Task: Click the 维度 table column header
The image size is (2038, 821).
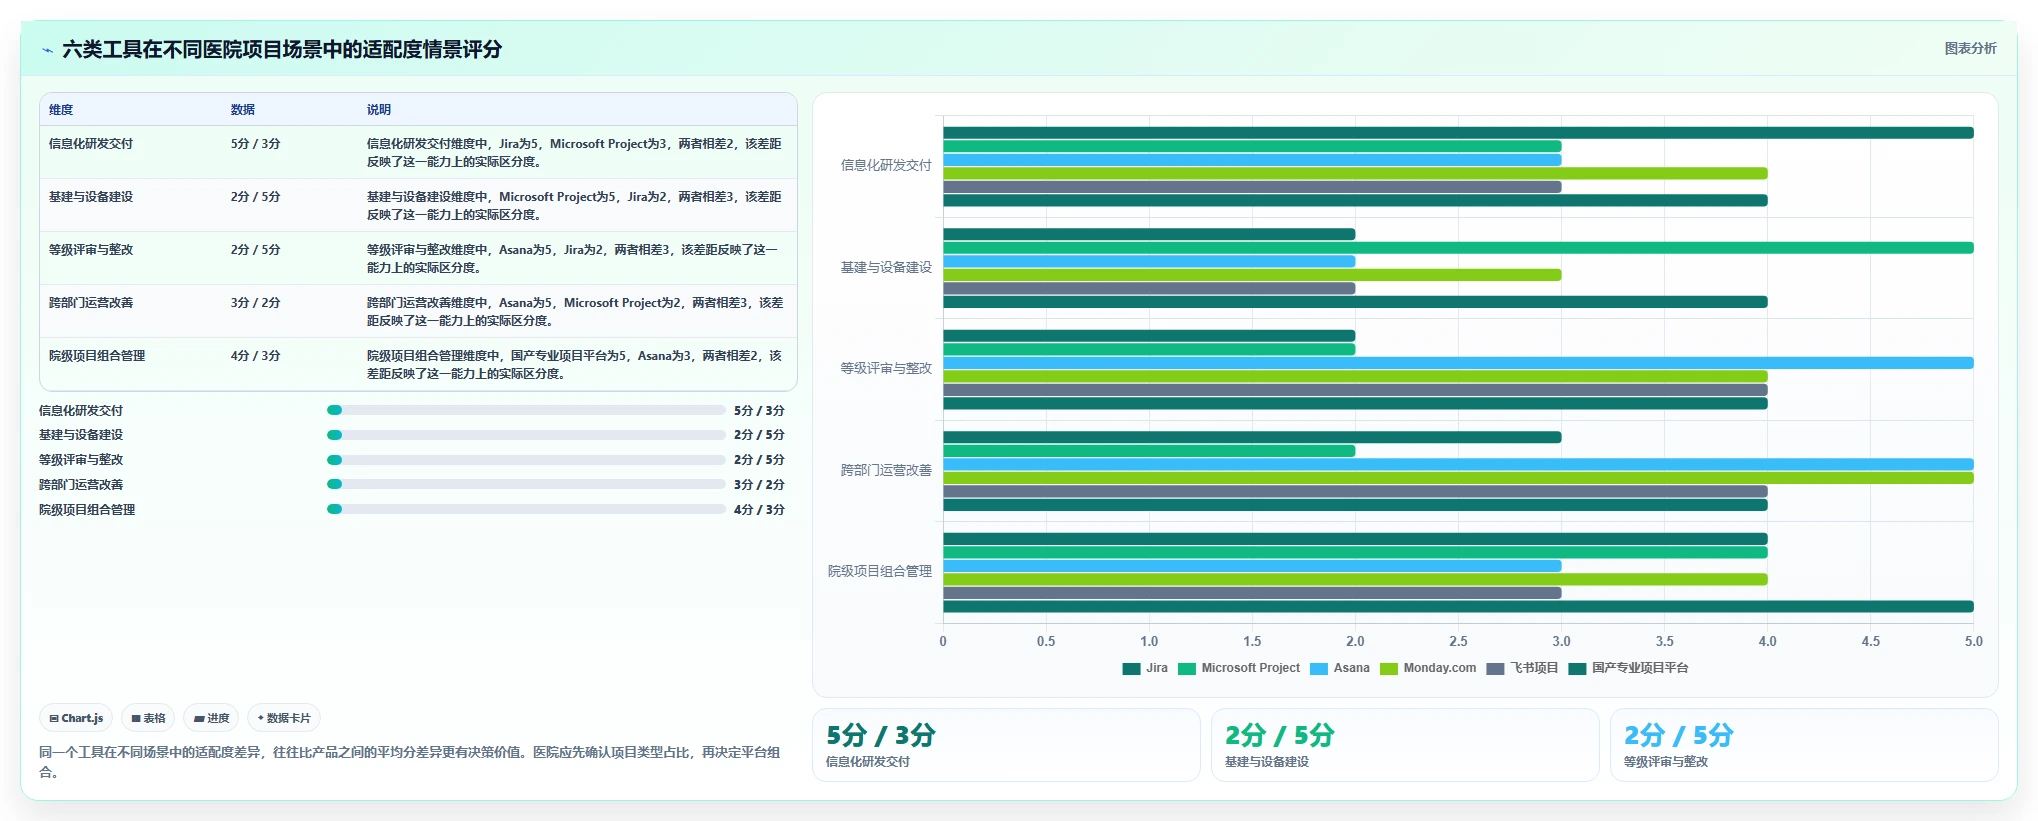Action: pyautogui.click(x=61, y=110)
